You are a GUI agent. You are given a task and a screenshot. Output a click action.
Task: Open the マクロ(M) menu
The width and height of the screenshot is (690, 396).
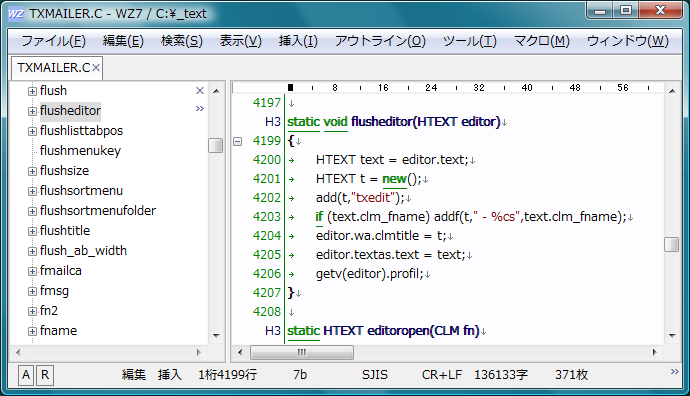point(542,41)
